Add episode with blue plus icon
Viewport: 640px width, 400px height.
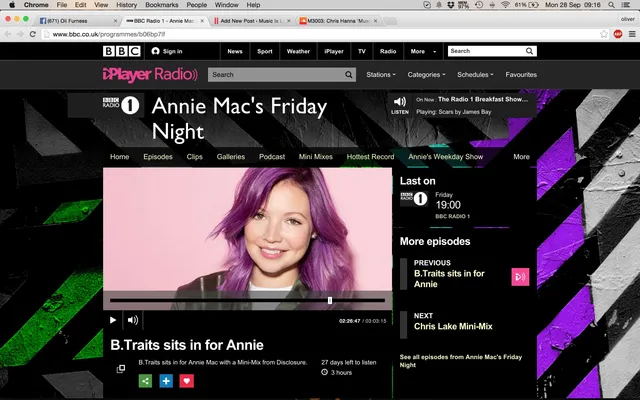click(x=166, y=381)
